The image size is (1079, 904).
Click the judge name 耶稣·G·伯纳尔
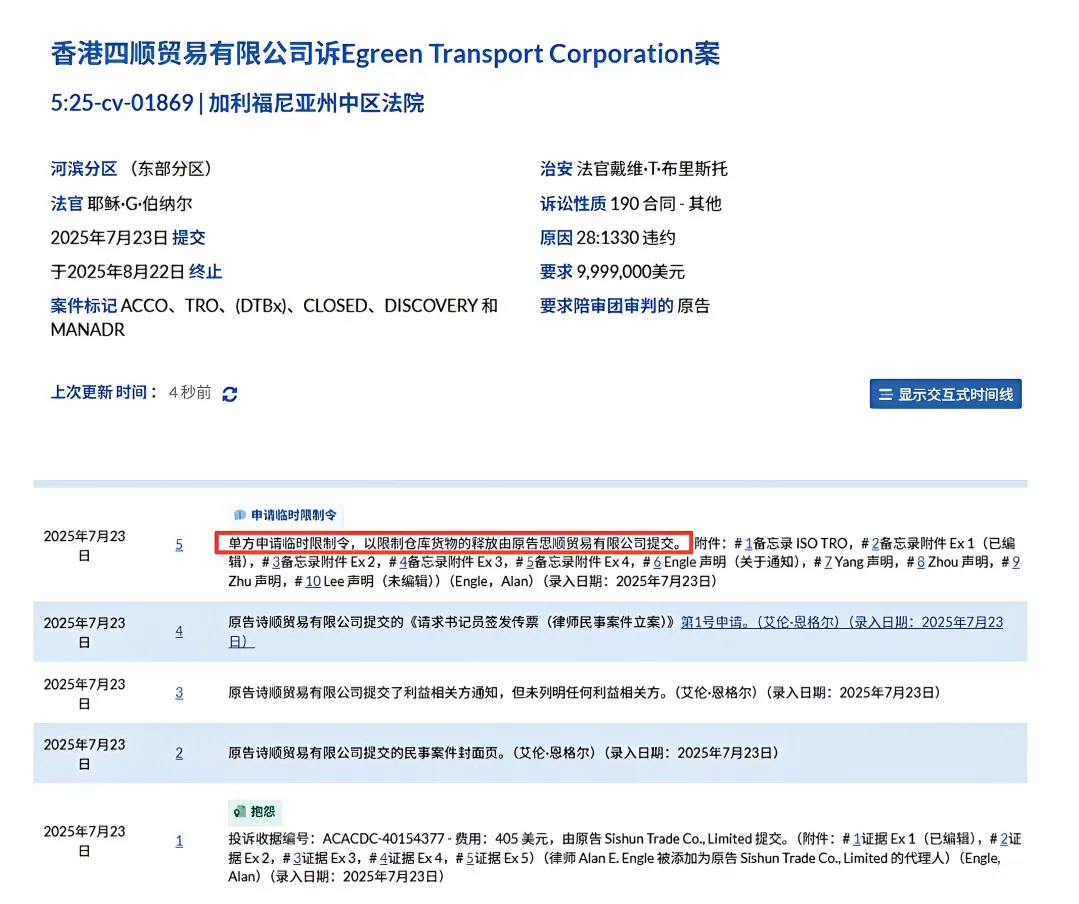pyautogui.click(x=140, y=204)
